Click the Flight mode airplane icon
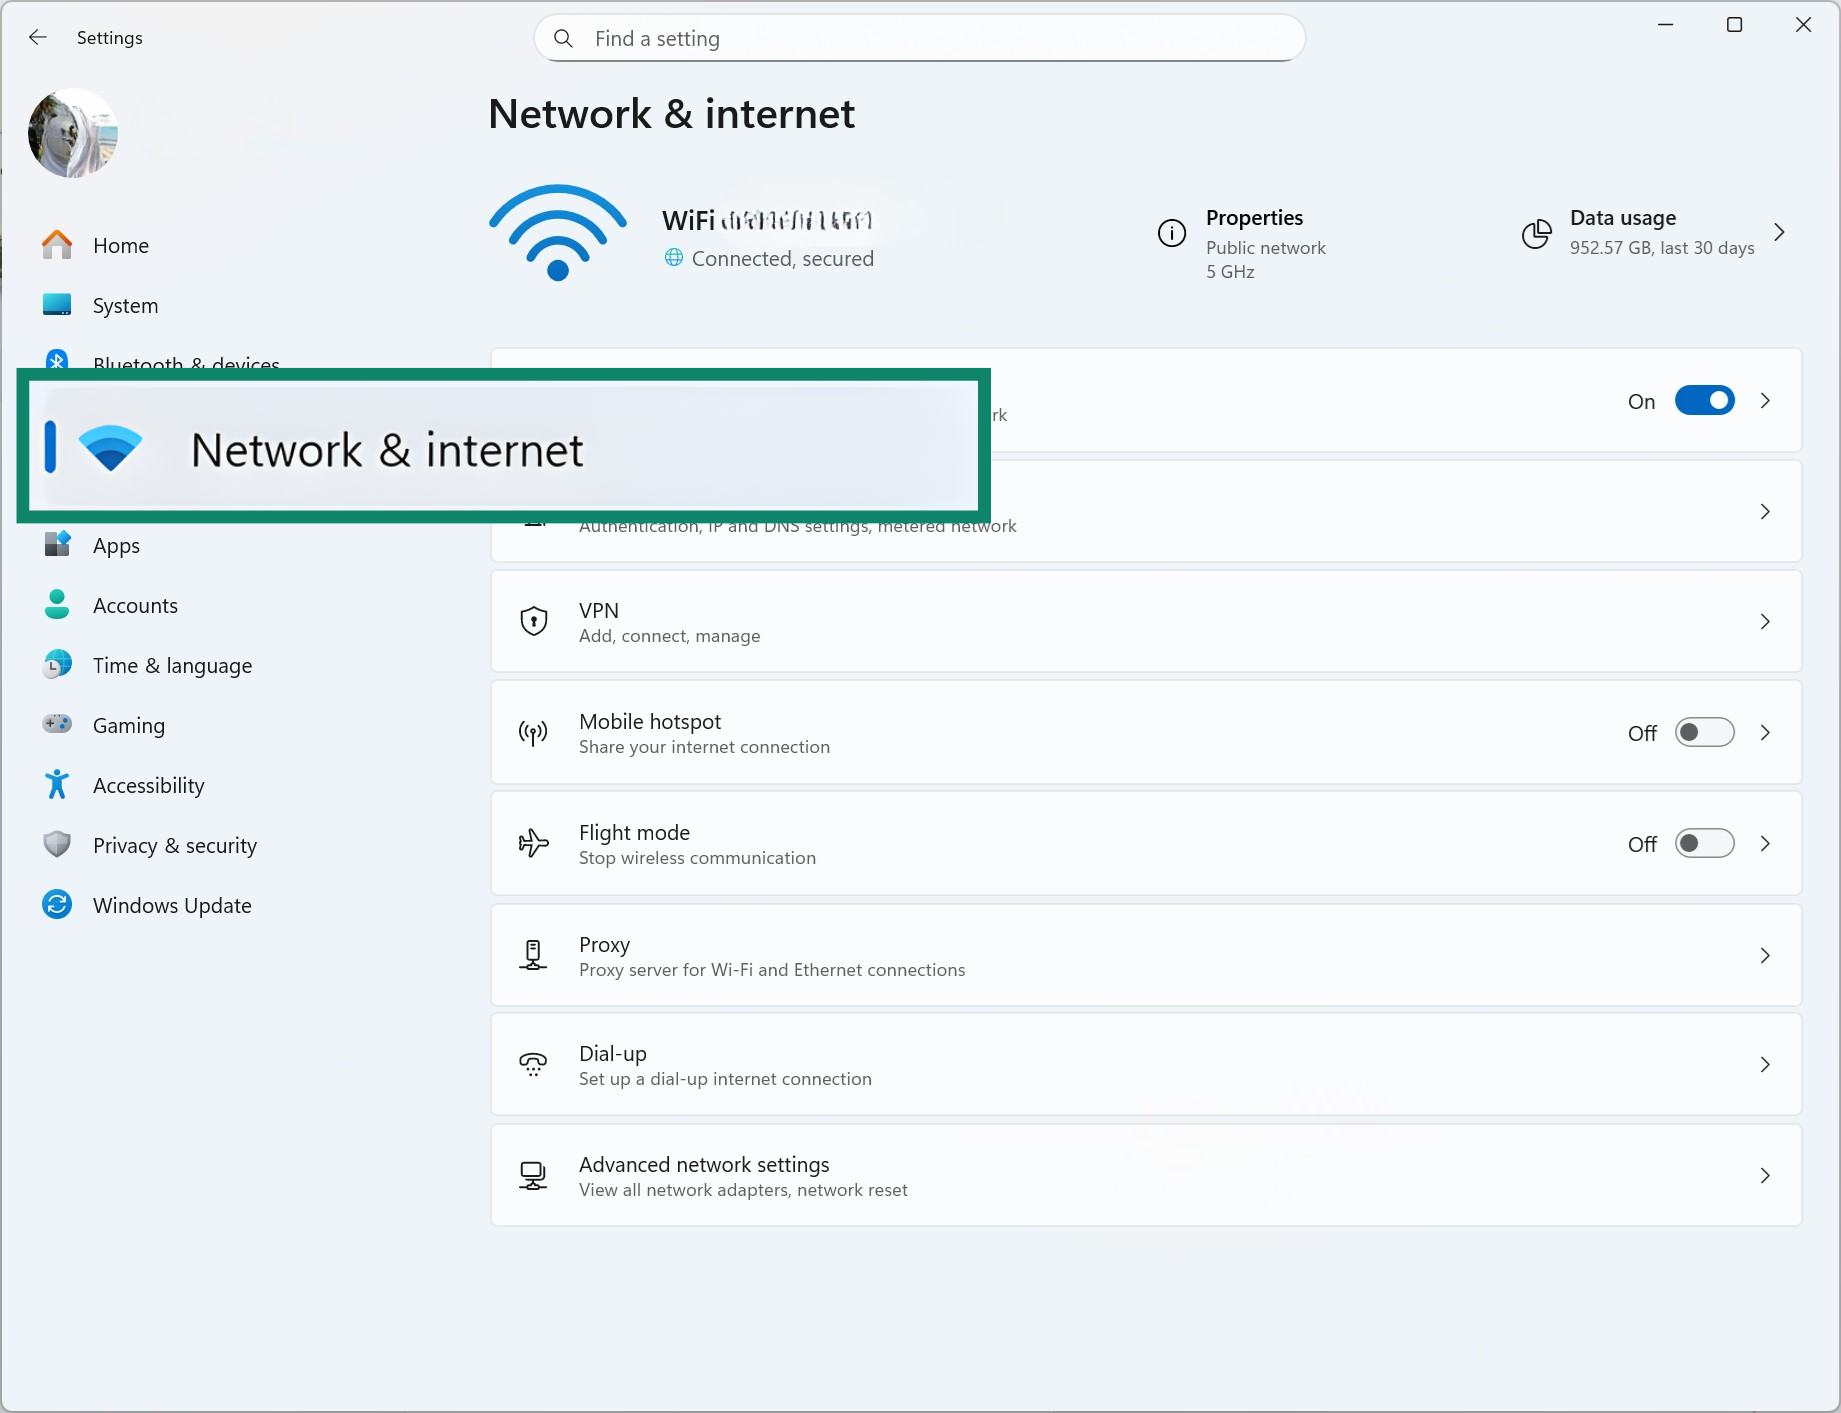Screen dimensions: 1841x1413 (533, 844)
